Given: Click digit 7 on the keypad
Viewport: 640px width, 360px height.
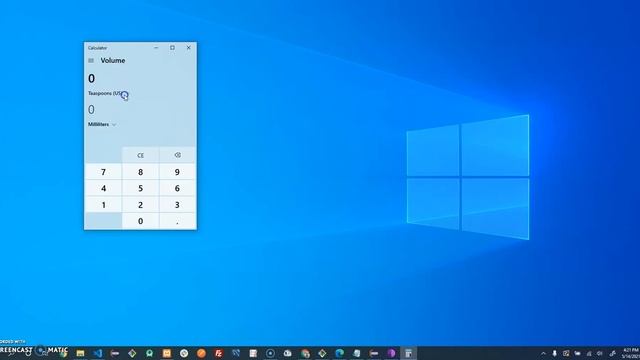Looking at the screenshot, I should [103, 172].
